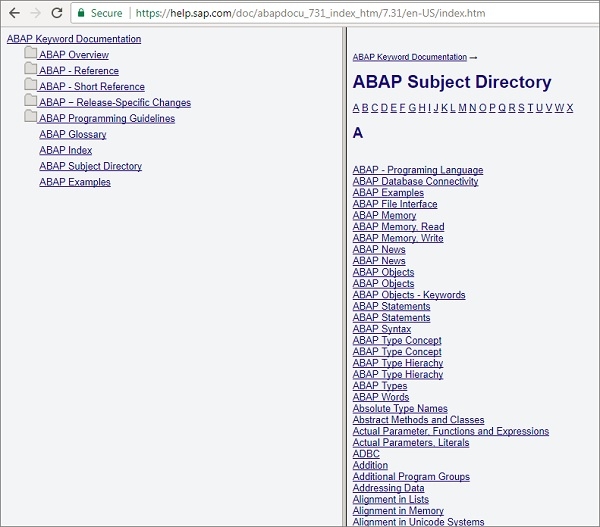Open Alignment in Memory link
This screenshot has width=600, height=527.
pyautogui.click(x=398, y=511)
